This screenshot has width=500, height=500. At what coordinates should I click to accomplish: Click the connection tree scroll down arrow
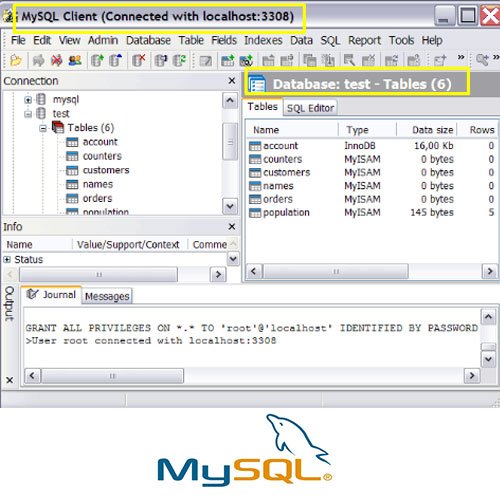(x=230, y=206)
